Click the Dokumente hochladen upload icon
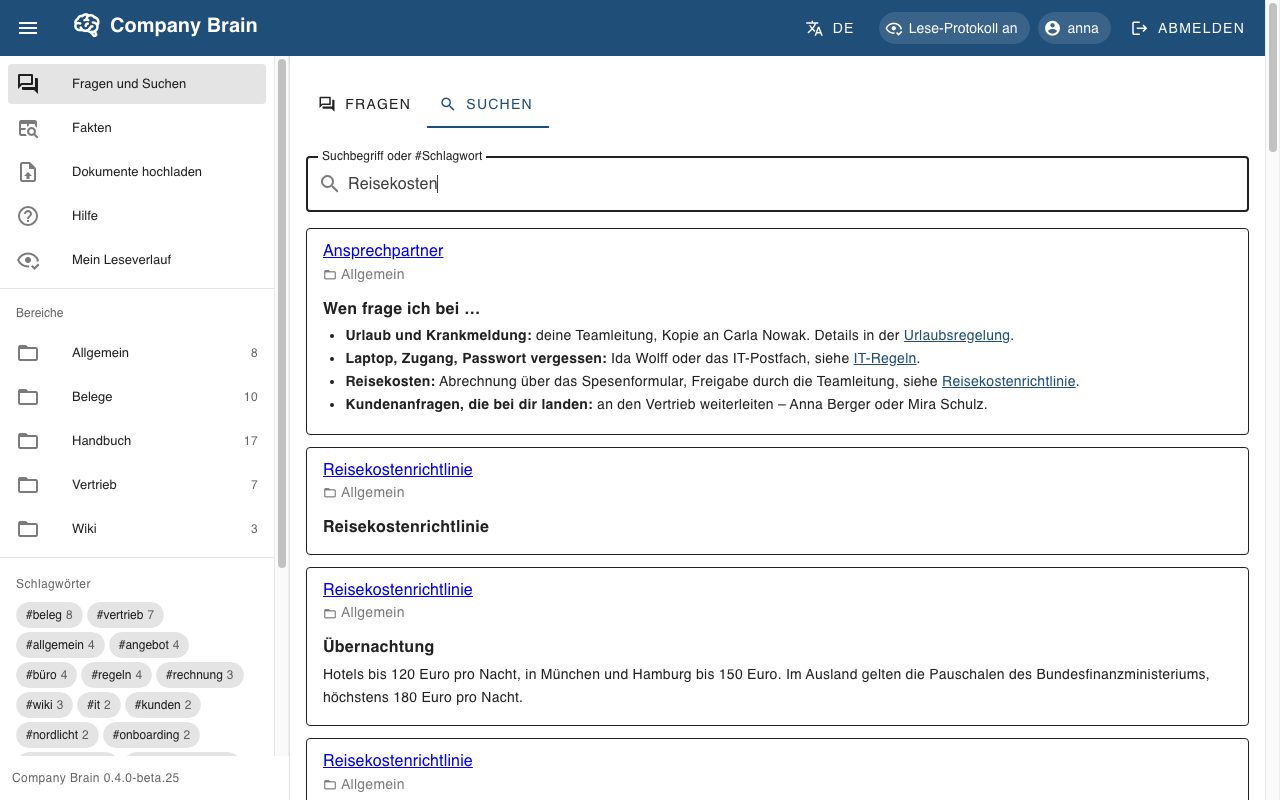The image size is (1280, 800). point(28,172)
